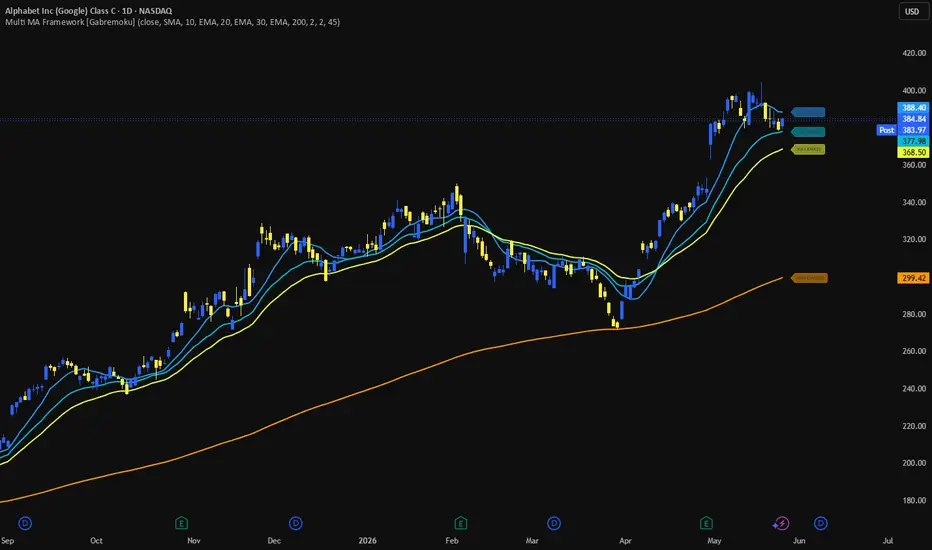Screen dimensions: 932x550
Task: Click the Alphabet Inc (Google) Class C title
Action: tap(89, 11)
